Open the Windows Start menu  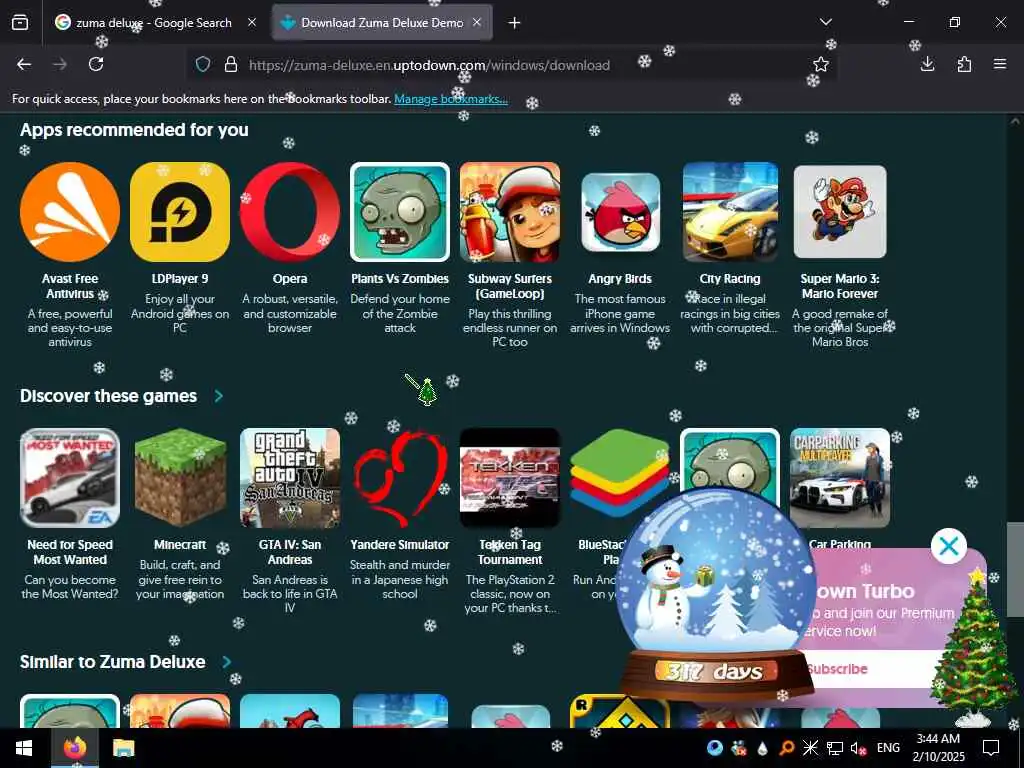[24, 748]
